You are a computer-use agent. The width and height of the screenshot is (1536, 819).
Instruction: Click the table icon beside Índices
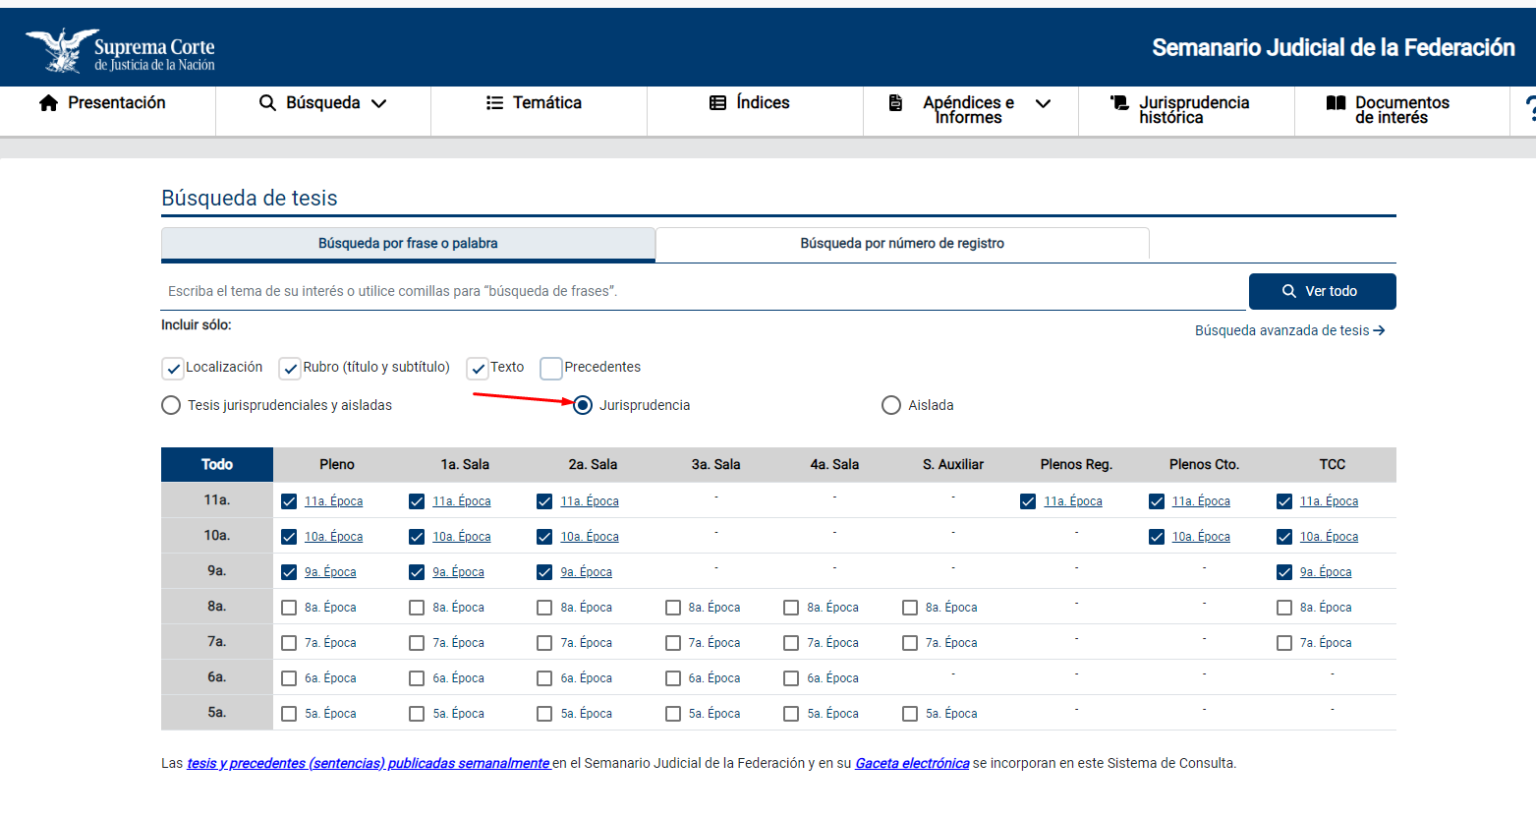tap(717, 103)
